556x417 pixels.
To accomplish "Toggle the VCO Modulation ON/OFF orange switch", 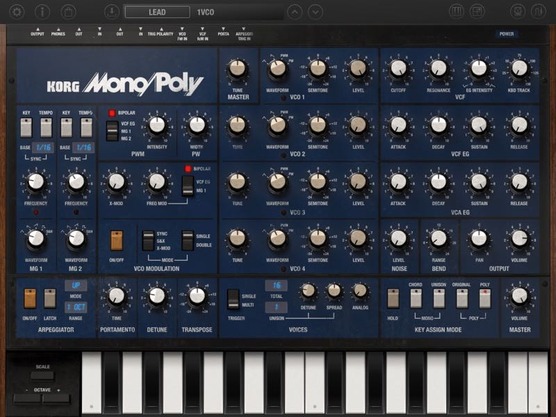I will [x=117, y=241].
